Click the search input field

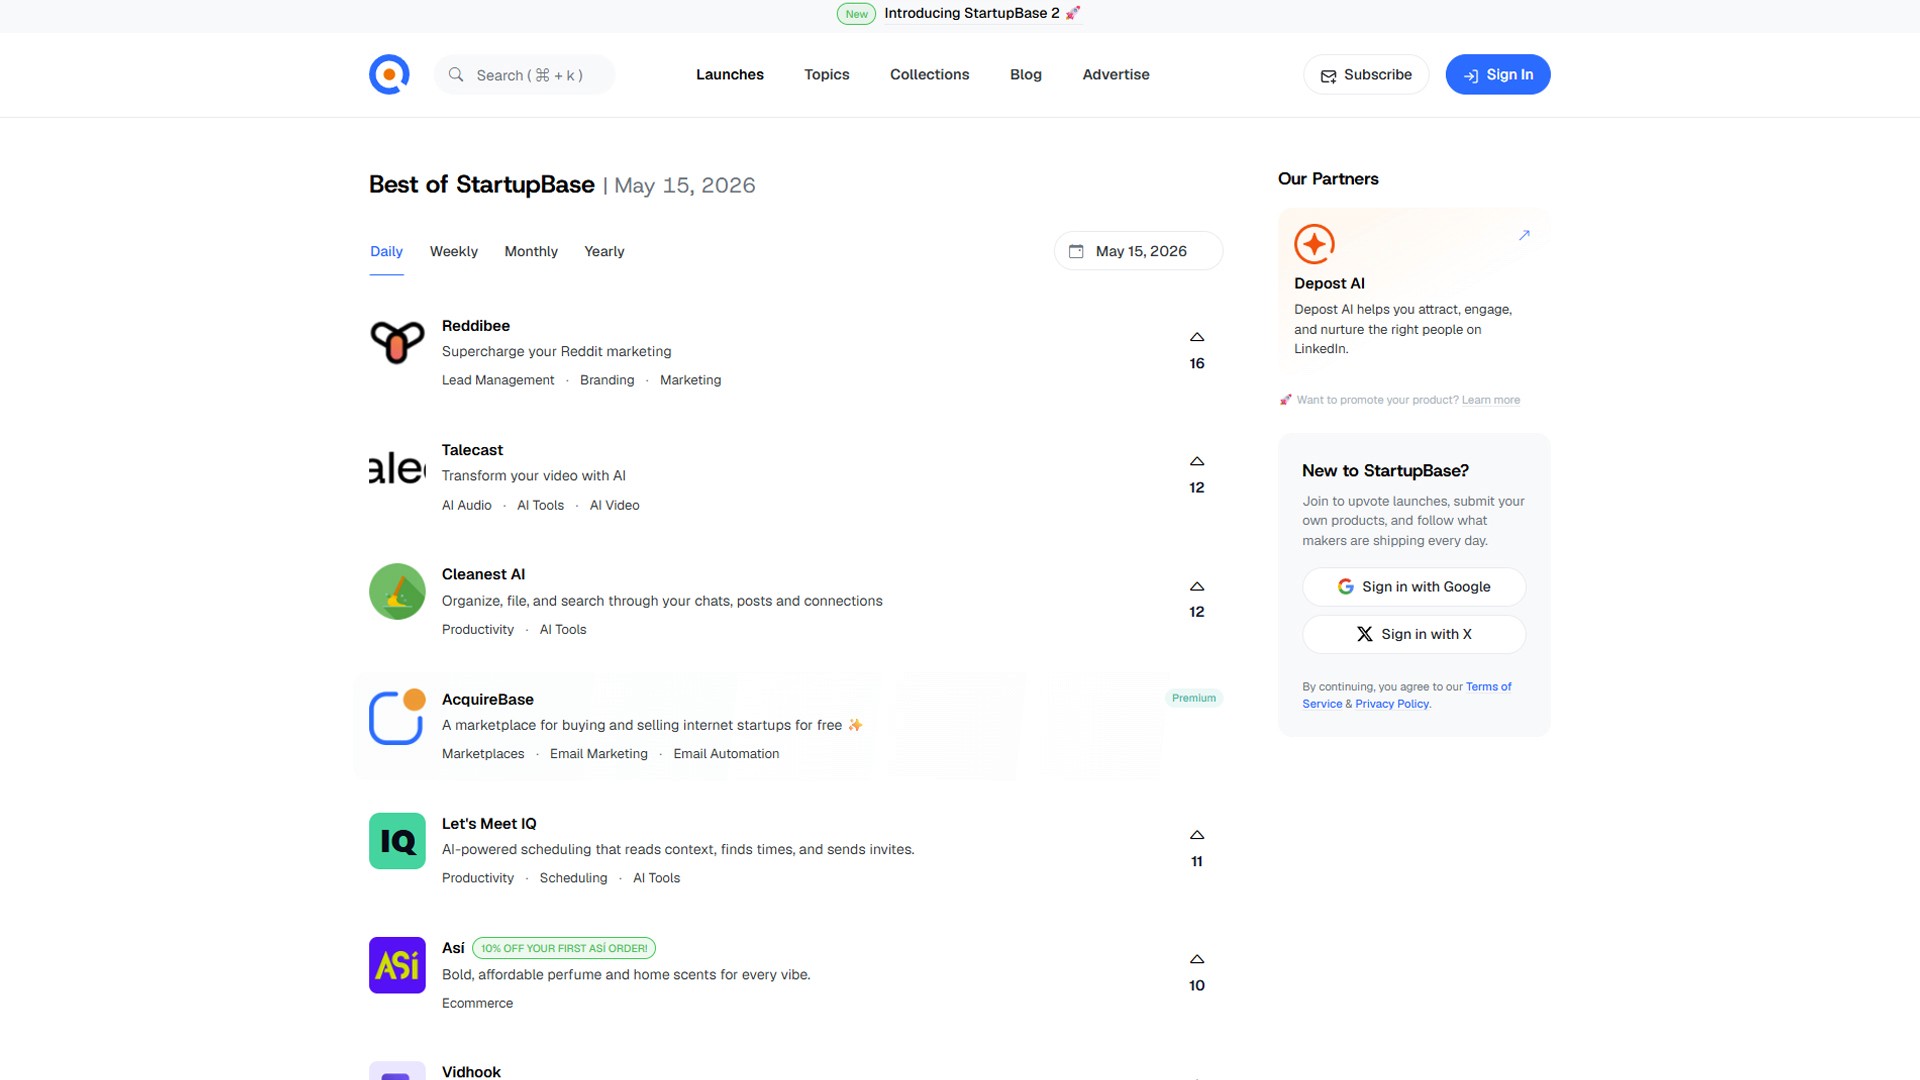click(524, 75)
